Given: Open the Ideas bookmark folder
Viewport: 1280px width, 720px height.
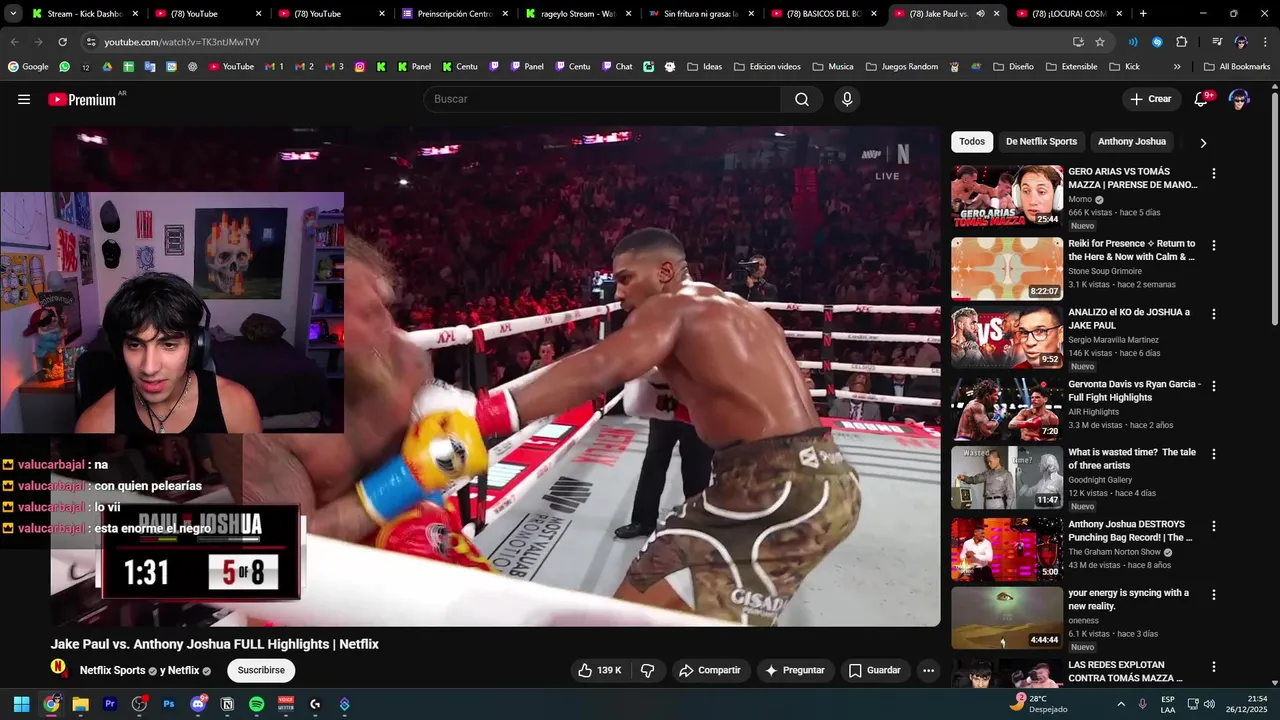Looking at the screenshot, I should (704, 67).
